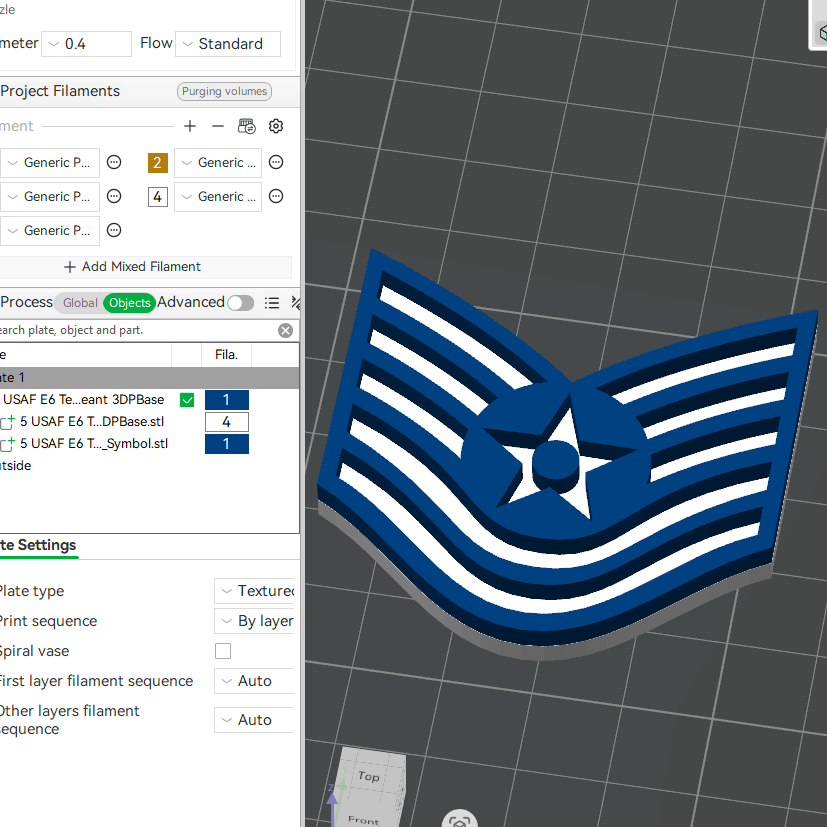Toggle printable checkbox for USAF E6 3DPBase

(x=187, y=400)
